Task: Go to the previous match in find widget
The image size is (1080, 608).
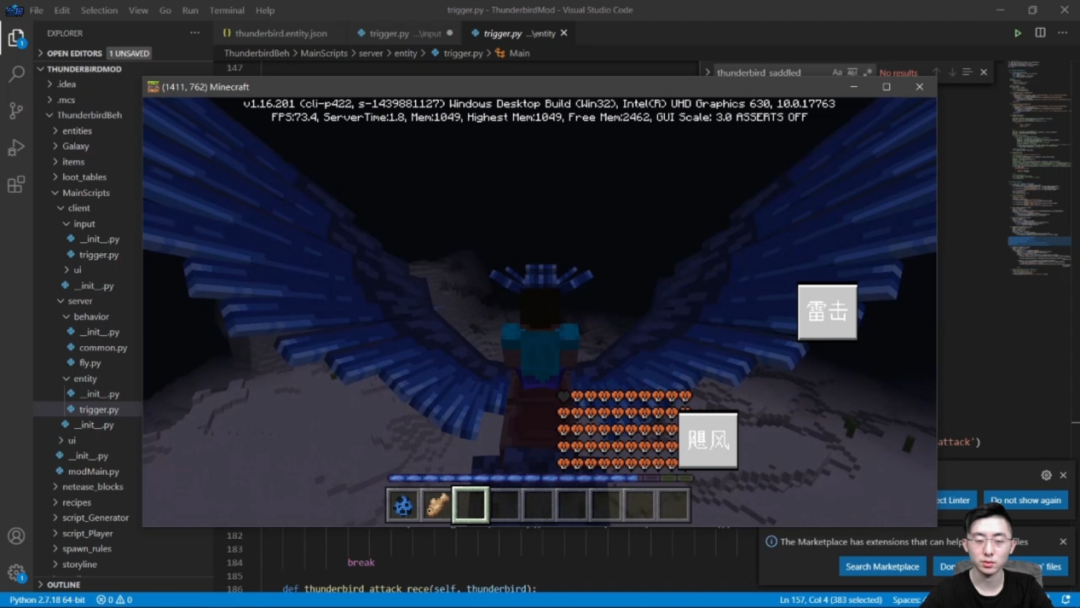Action: point(936,72)
